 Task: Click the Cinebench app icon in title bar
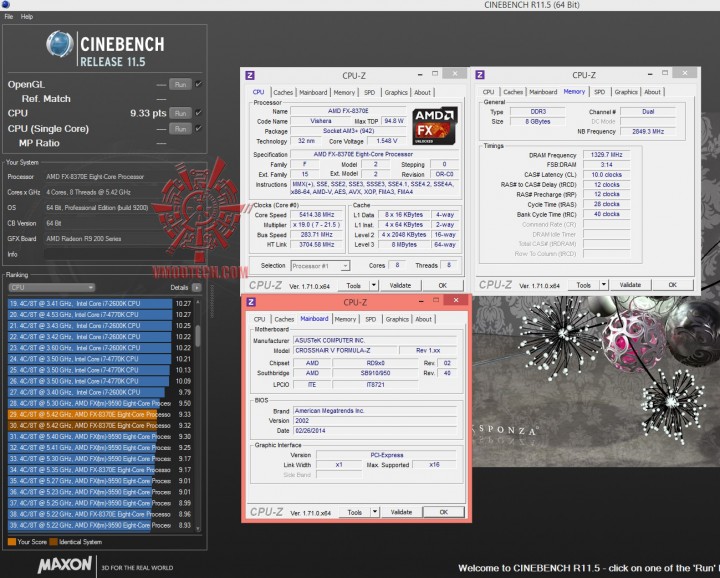tap(5, 5)
